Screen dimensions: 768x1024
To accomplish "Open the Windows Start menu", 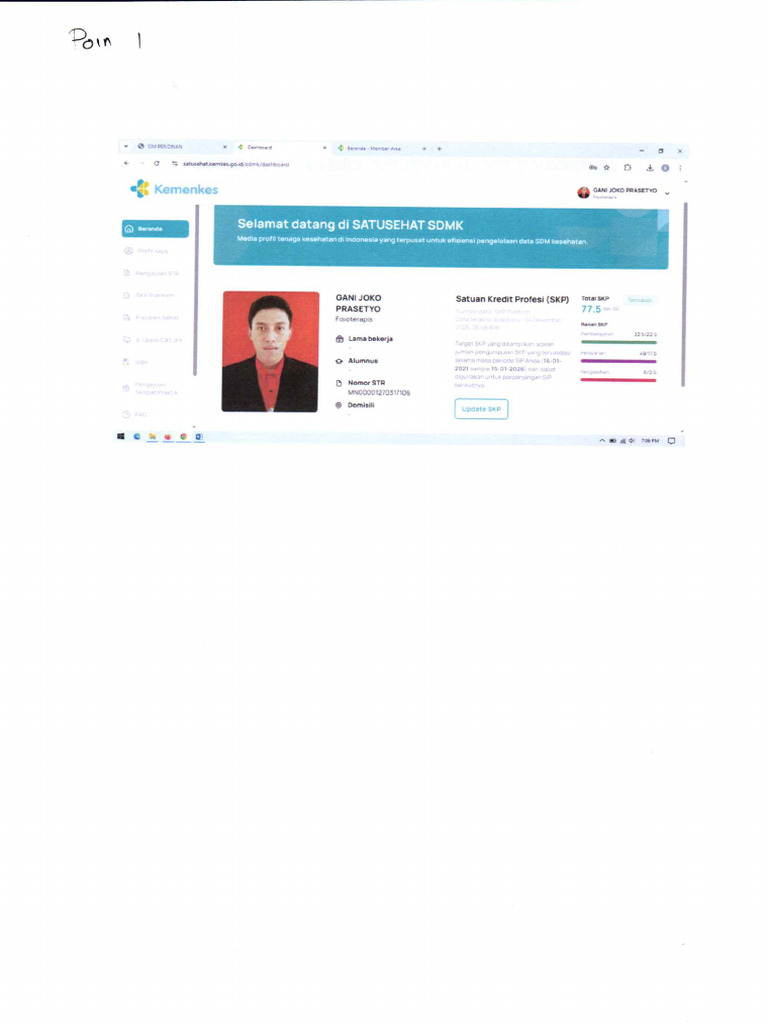I will tap(121, 436).
